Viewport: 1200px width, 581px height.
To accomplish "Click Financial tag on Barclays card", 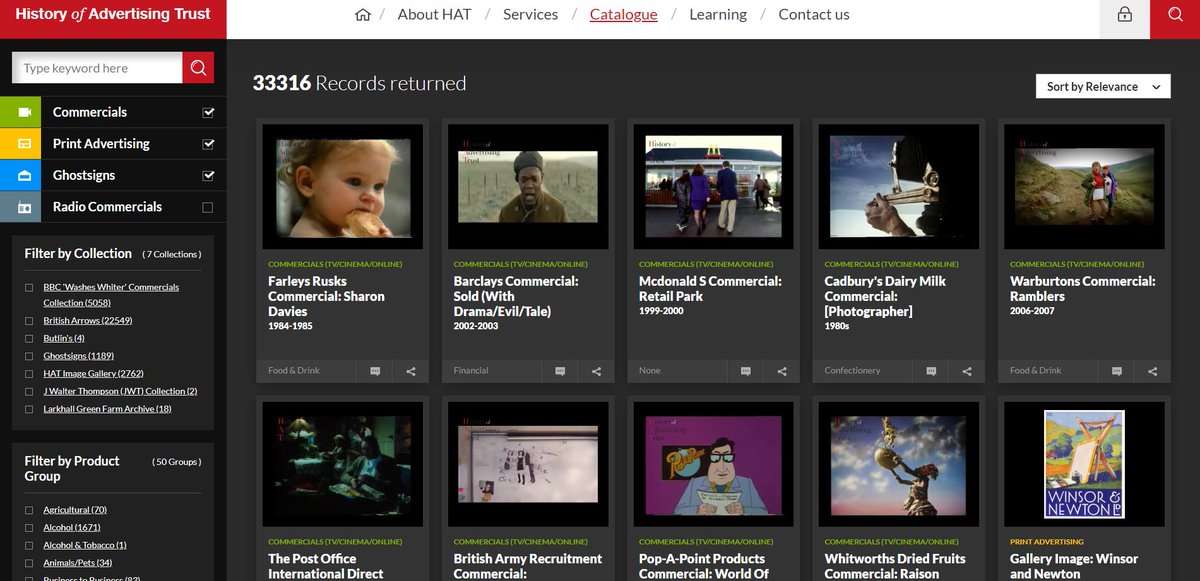I will [471, 371].
